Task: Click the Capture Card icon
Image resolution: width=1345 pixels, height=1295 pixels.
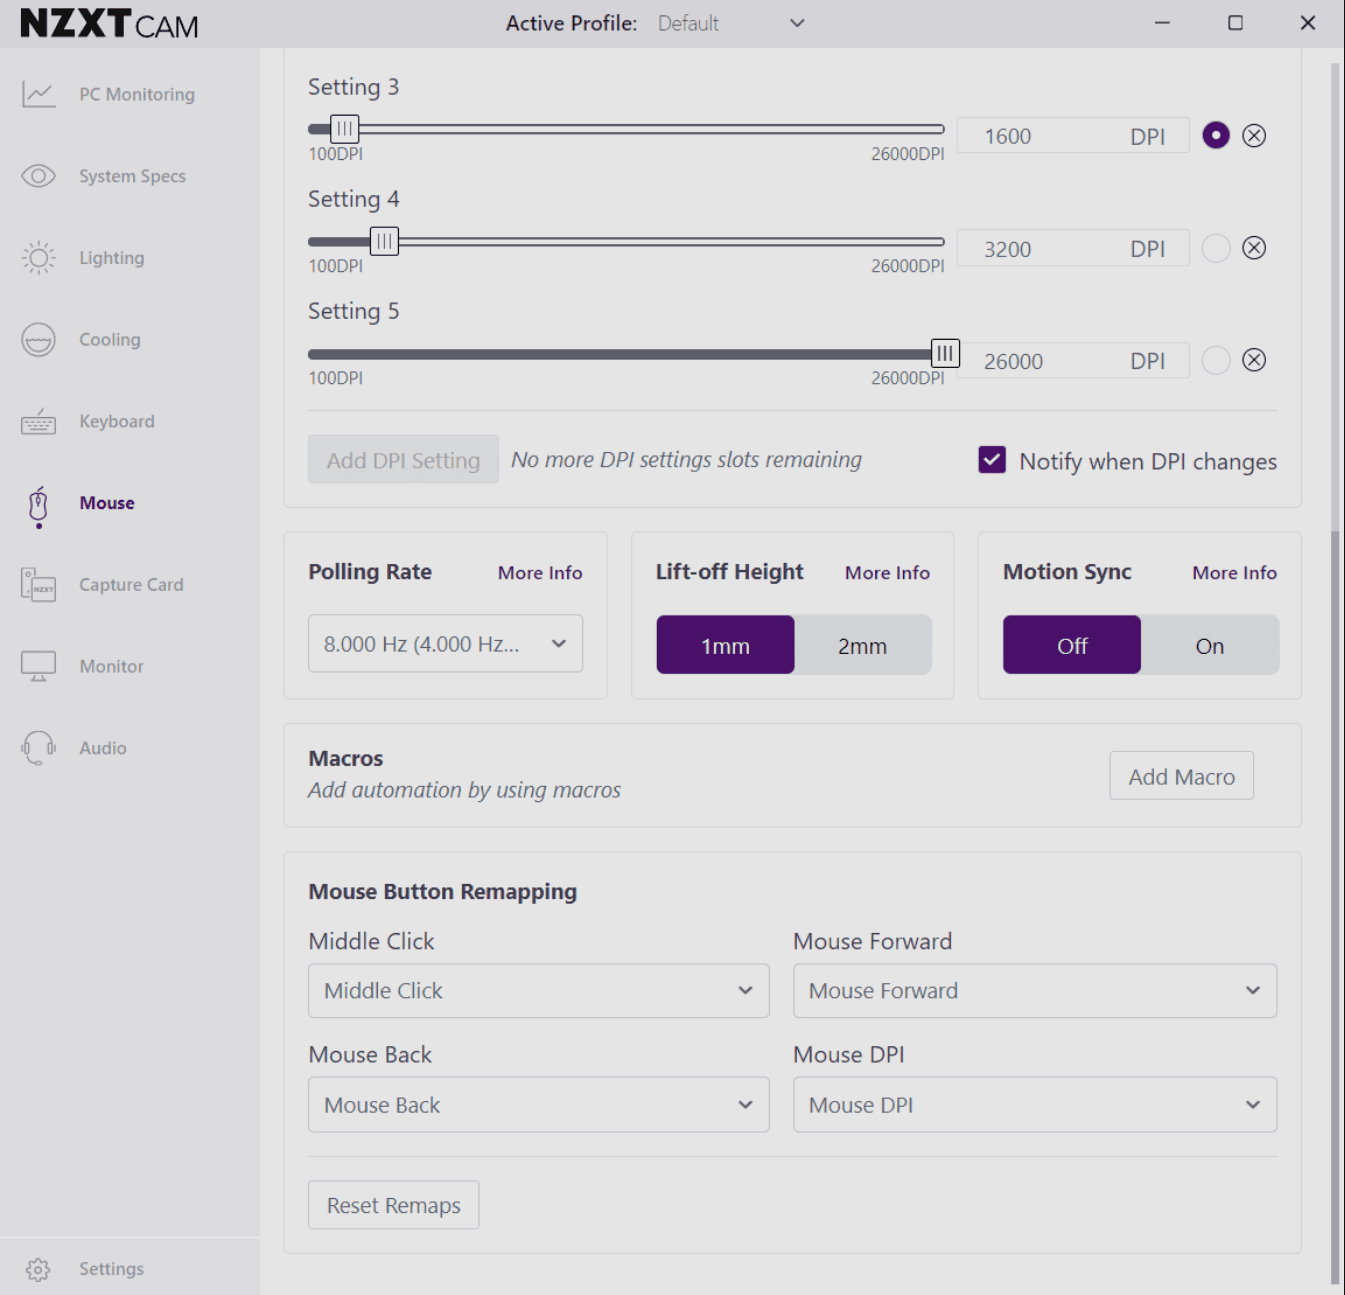Action: (38, 585)
